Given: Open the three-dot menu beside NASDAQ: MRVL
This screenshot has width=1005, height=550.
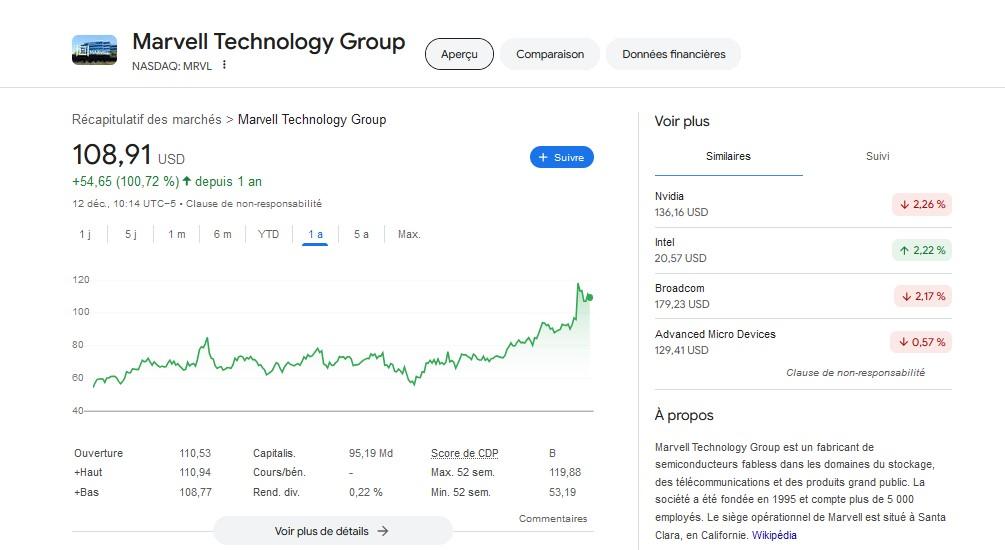Looking at the screenshot, I should [225, 65].
